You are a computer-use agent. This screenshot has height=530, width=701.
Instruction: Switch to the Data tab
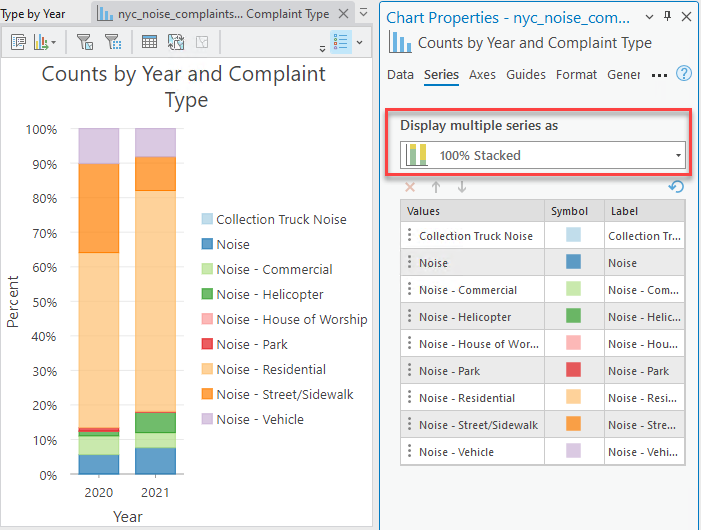(400, 75)
